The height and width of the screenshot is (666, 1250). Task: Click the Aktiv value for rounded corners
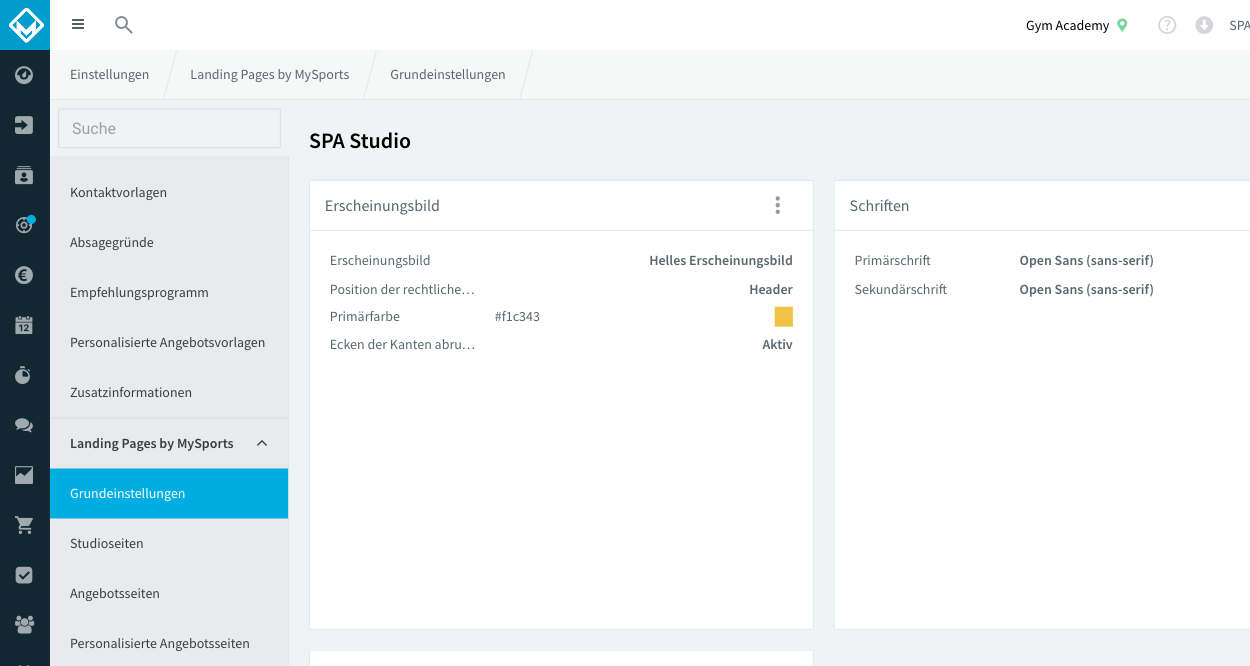pos(777,344)
